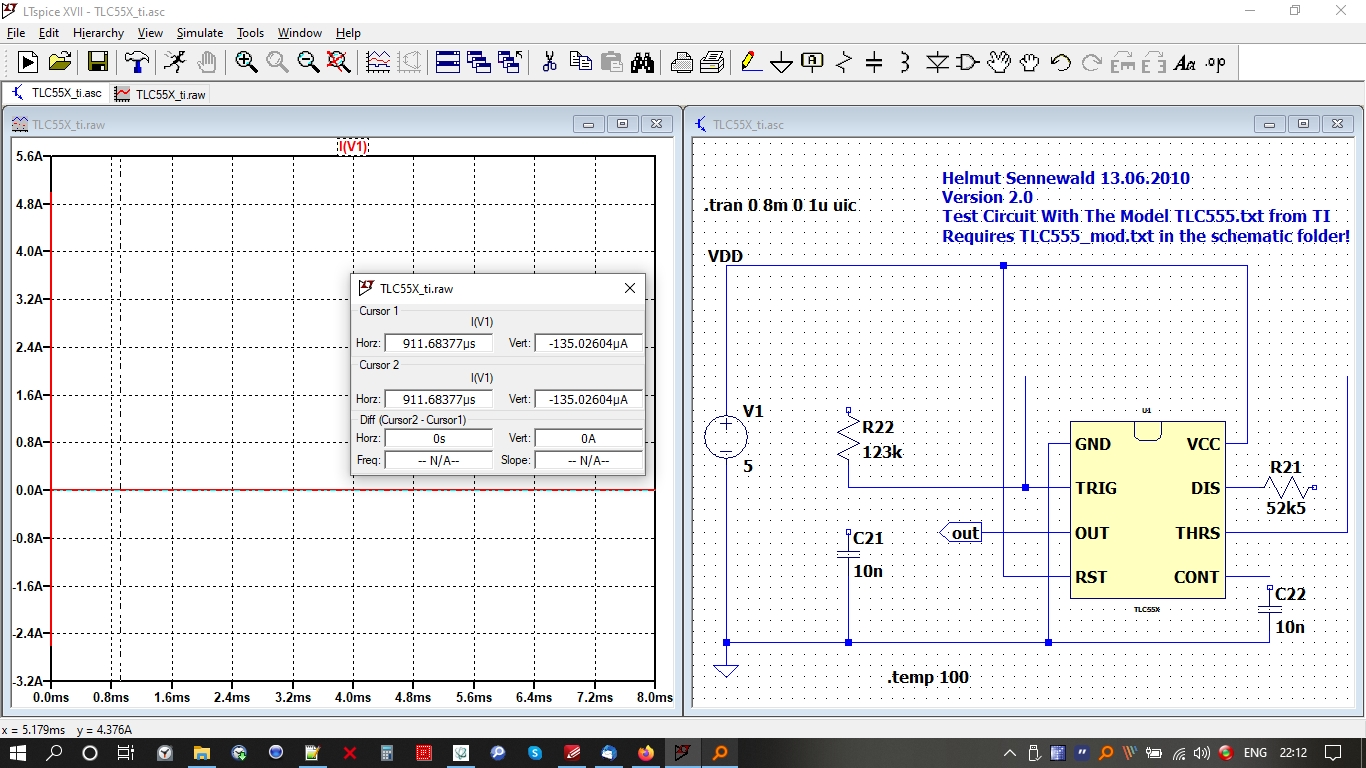Screen dimensions: 1366x768
Task: Open the Simulate menu
Action: [200, 33]
